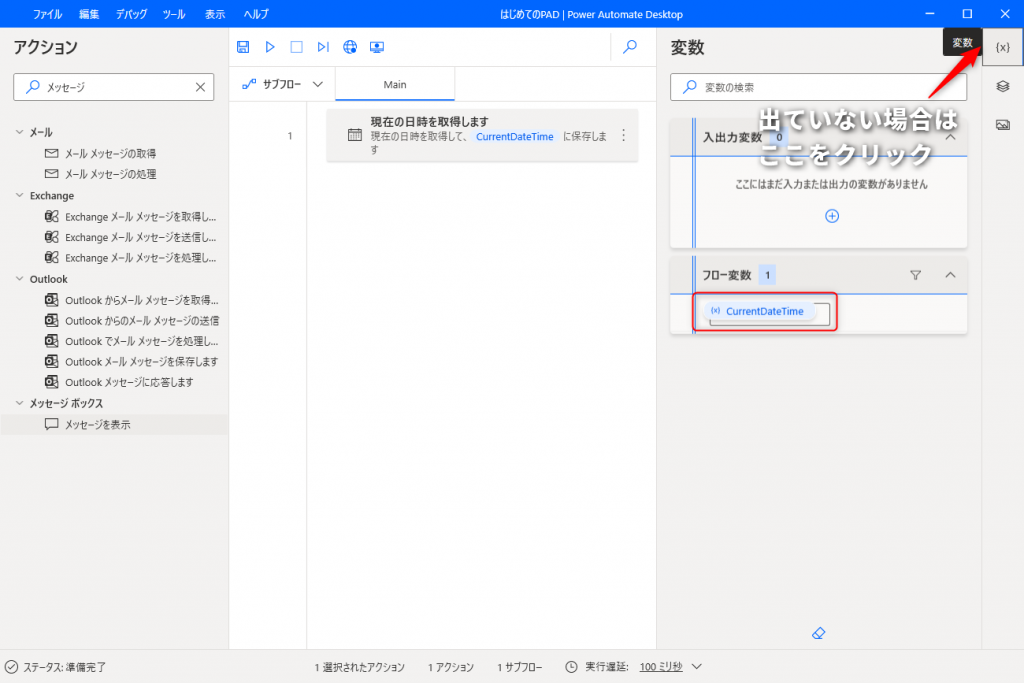Collapse the メッセージ ボックス action group
Viewport: 1024px width, 683px height.
coord(19,403)
